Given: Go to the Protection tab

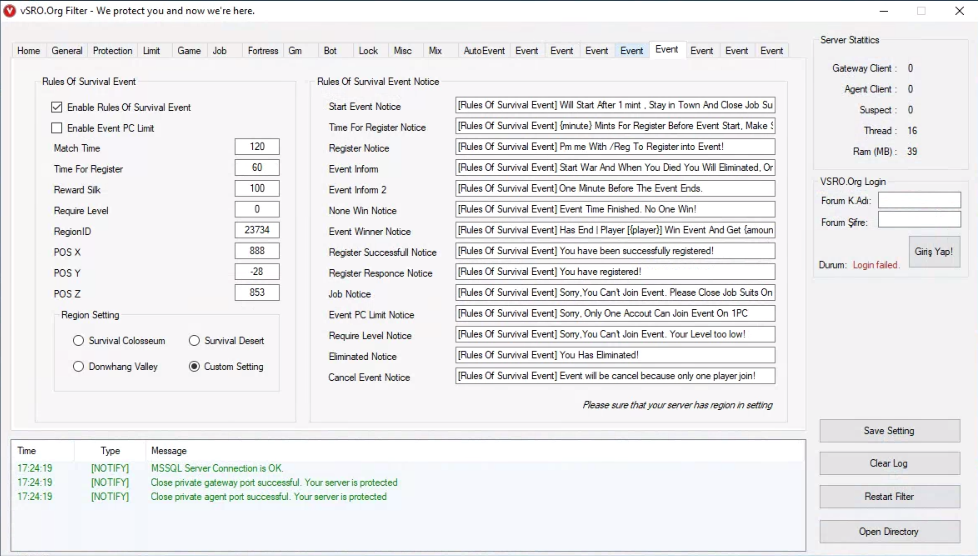Looking at the screenshot, I should [112, 51].
